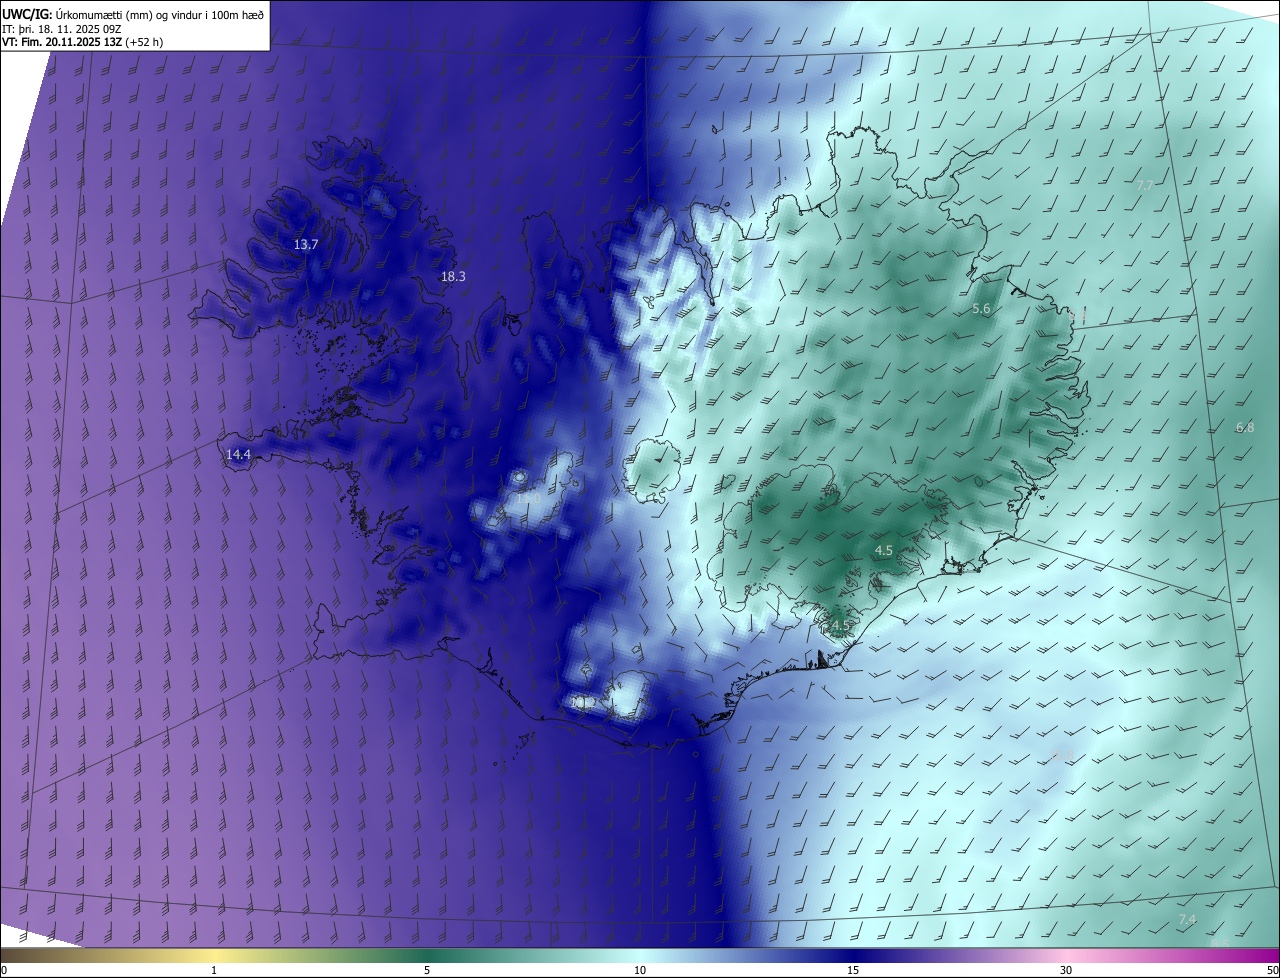Click the 14.4 value on Snæfellsnes tip

click(238, 454)
